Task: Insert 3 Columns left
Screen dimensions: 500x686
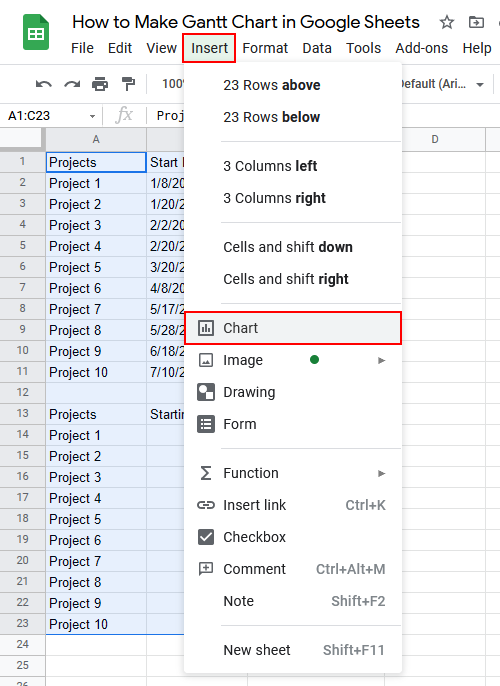Action: 293,166
